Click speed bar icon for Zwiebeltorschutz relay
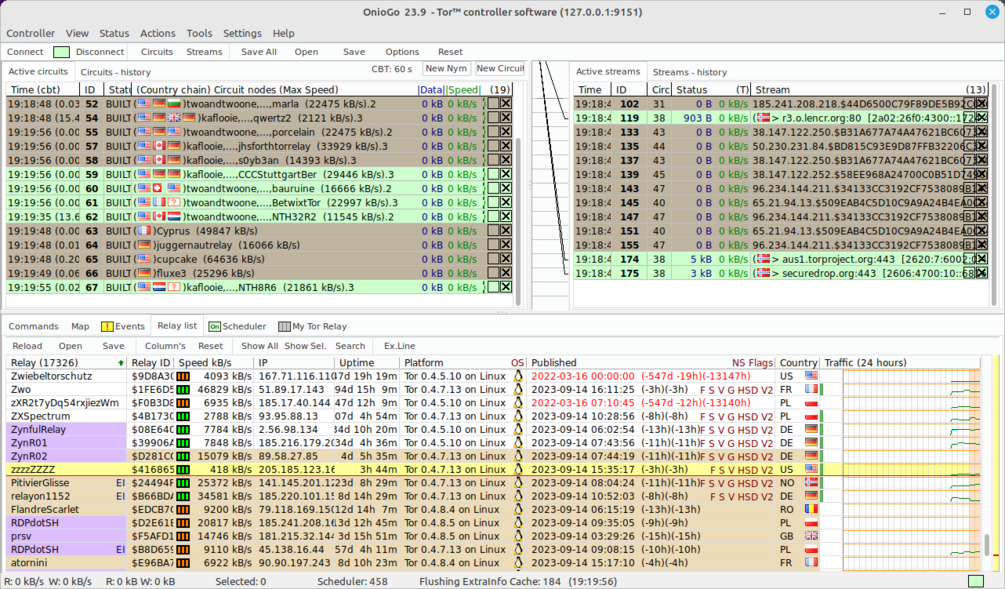Viewport: 1005px width, 589px height. pyautogui.click(x=183, y=376)
